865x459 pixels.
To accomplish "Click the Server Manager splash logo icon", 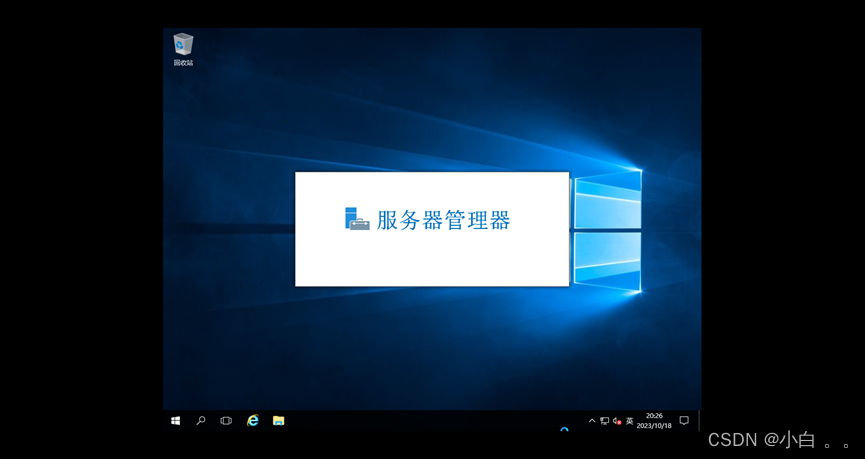I will point(357,218).
